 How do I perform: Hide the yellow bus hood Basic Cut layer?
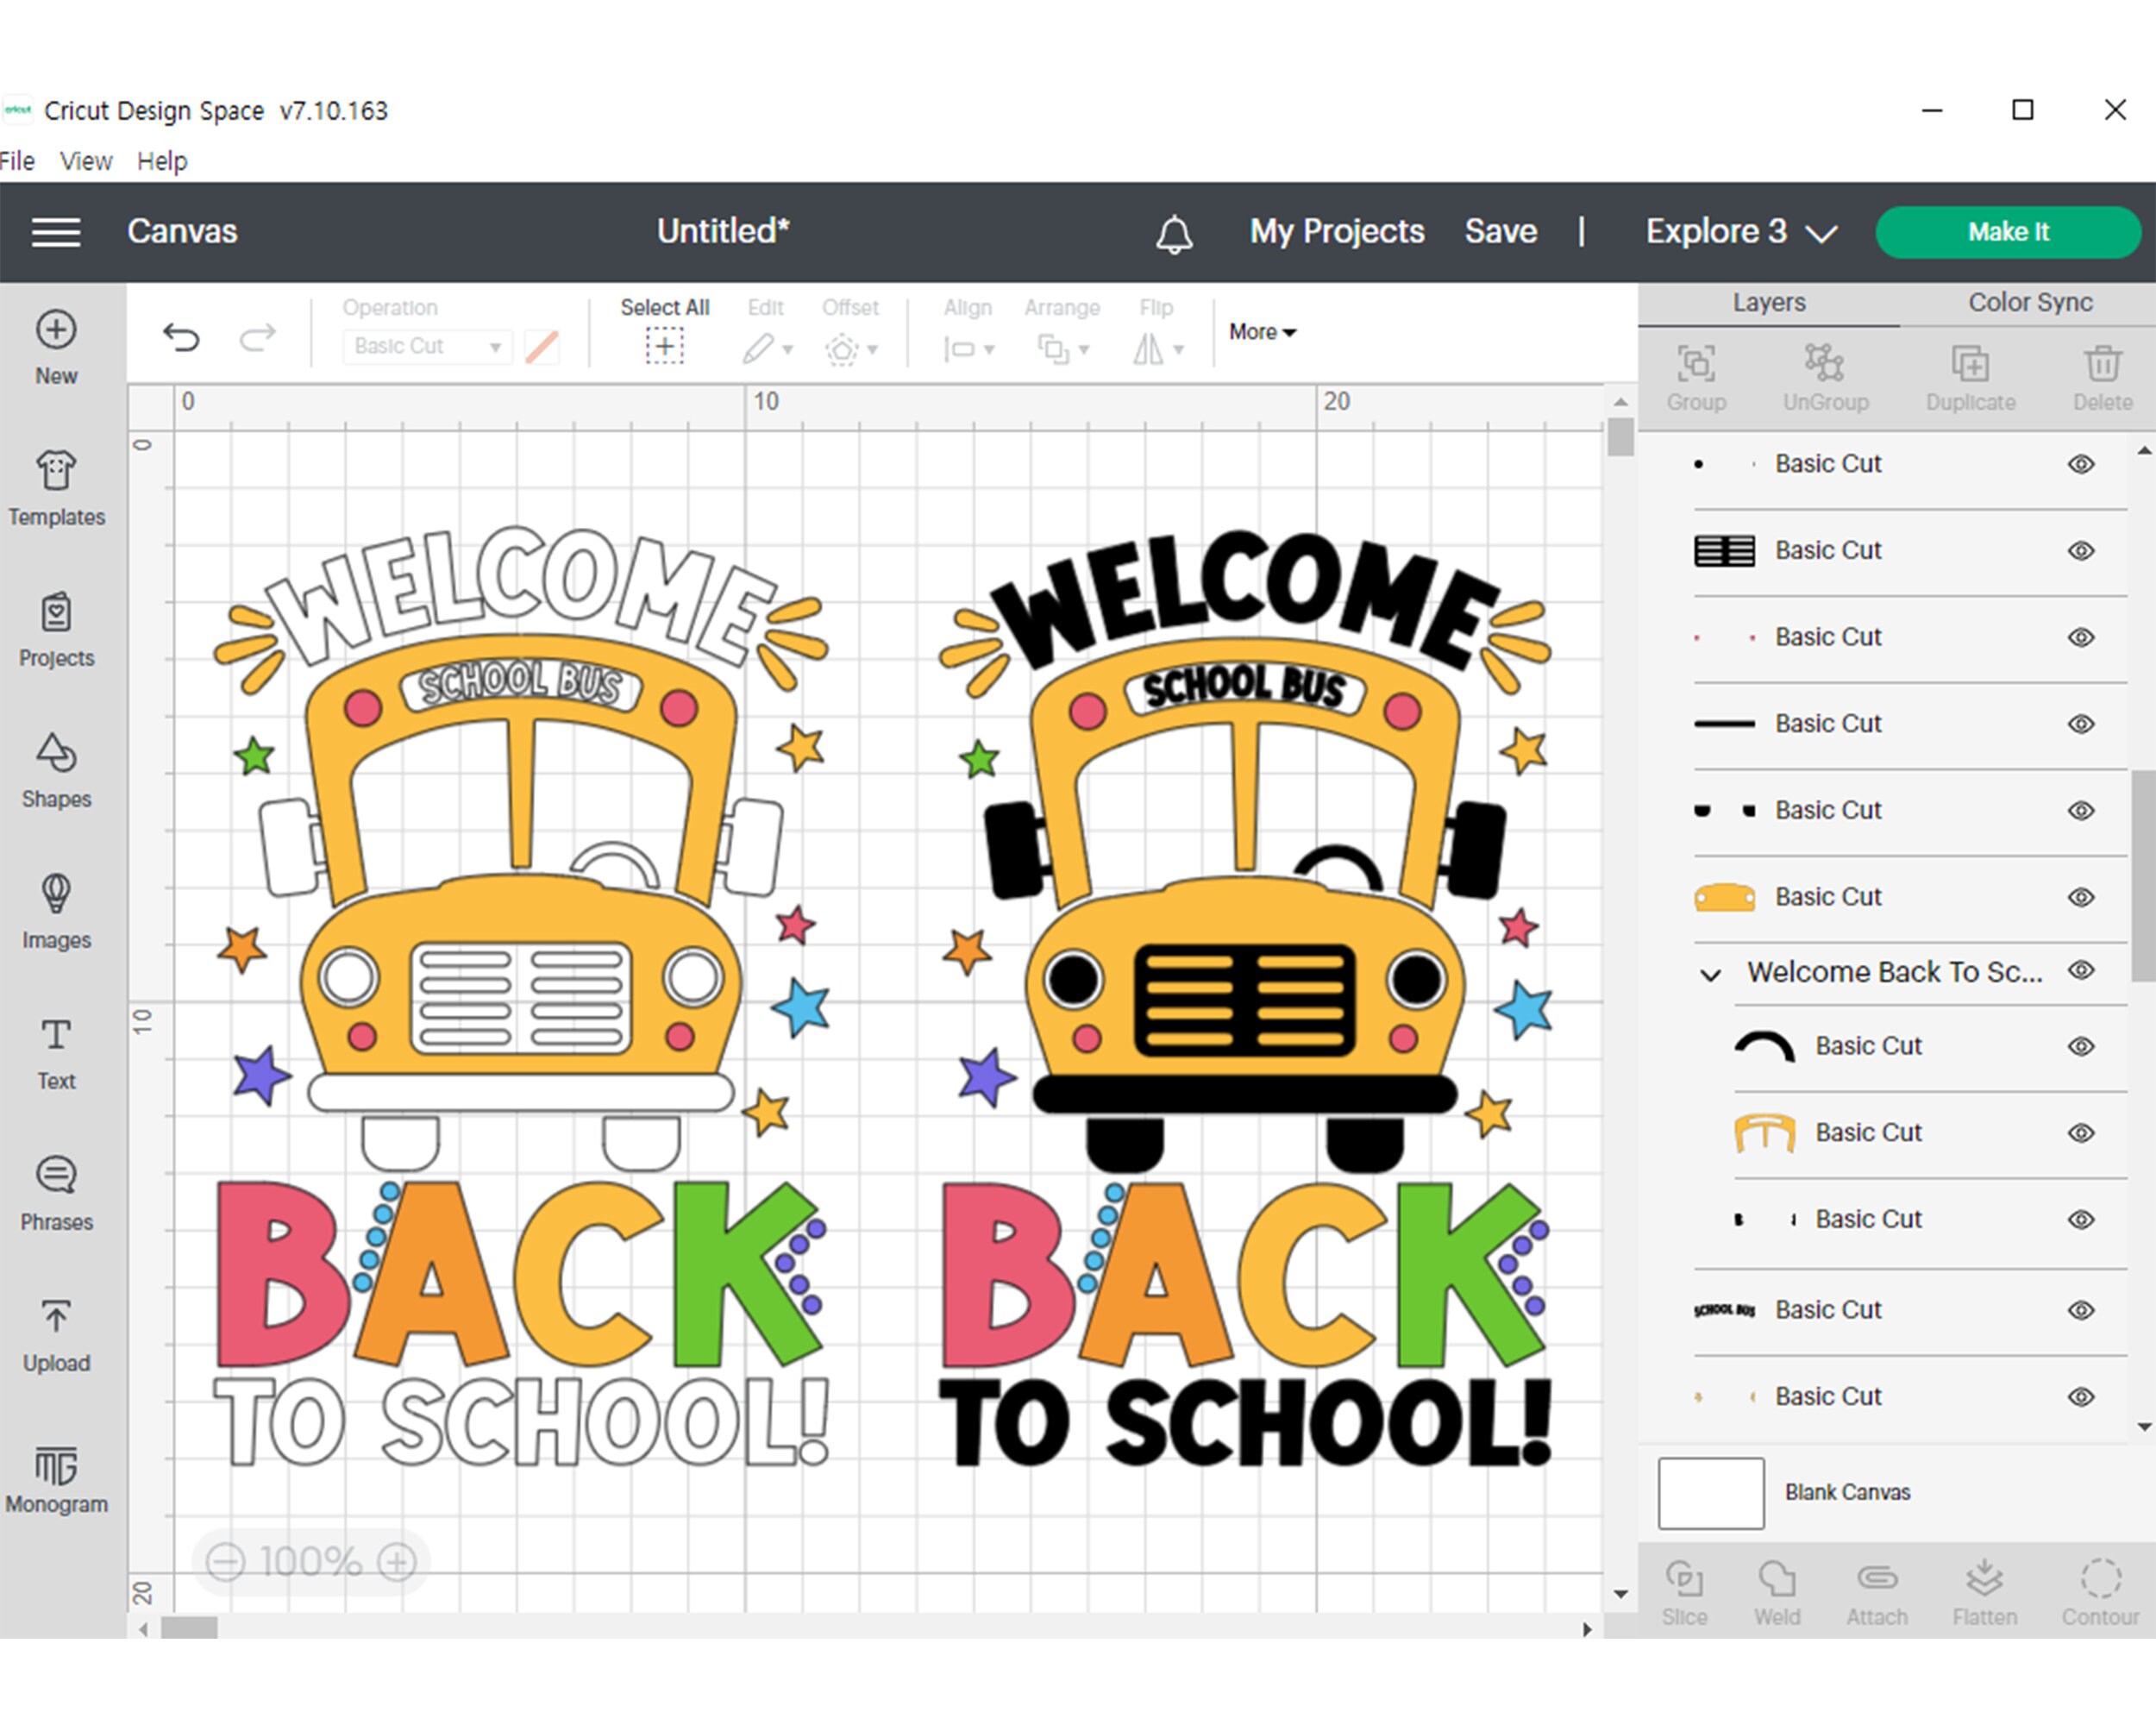pos(2080,897)
